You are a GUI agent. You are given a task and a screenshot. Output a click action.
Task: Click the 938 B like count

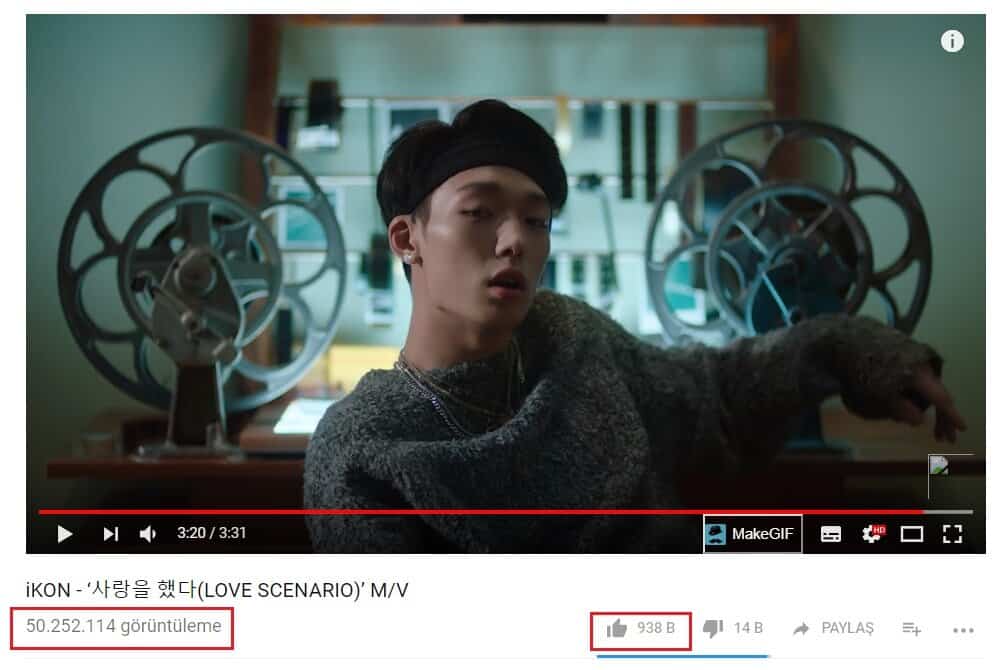coord(656,629)
